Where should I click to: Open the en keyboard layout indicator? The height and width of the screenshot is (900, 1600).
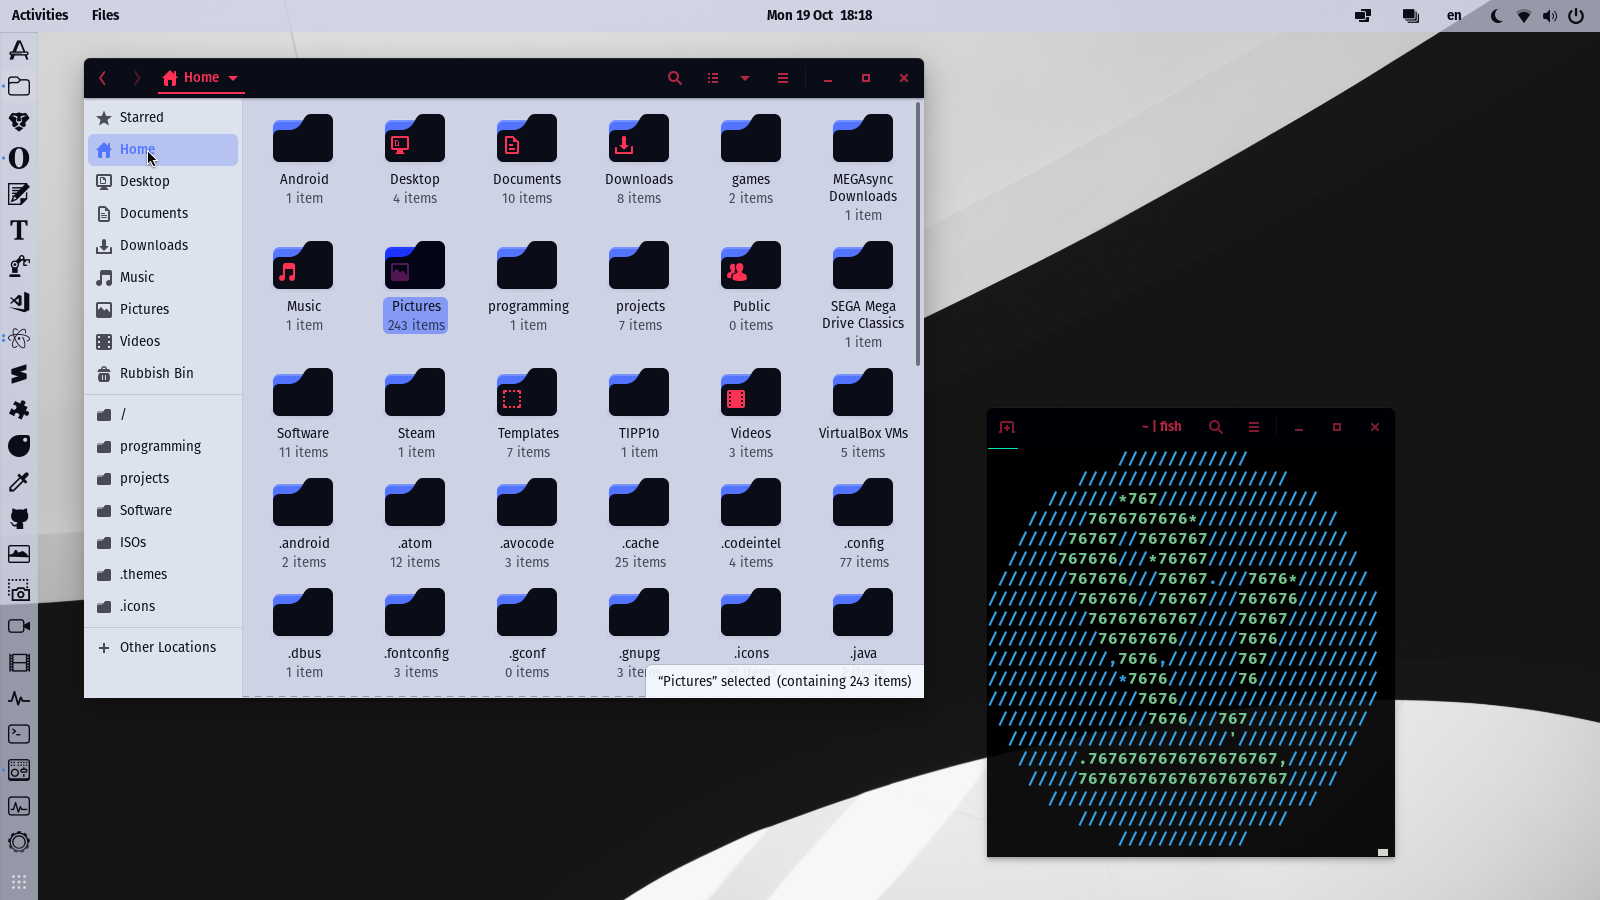pyautogui.click(x=1454, y=15)
